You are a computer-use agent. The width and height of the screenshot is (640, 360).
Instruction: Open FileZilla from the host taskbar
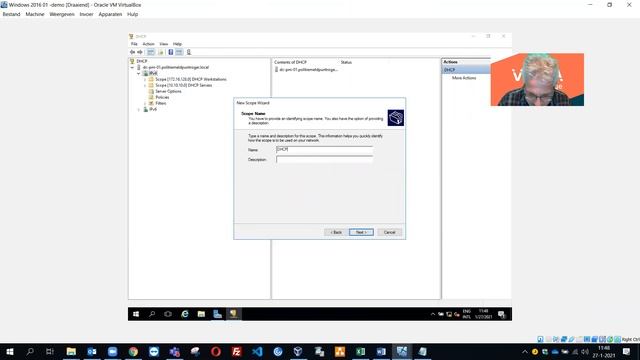[x=236, y=351]
